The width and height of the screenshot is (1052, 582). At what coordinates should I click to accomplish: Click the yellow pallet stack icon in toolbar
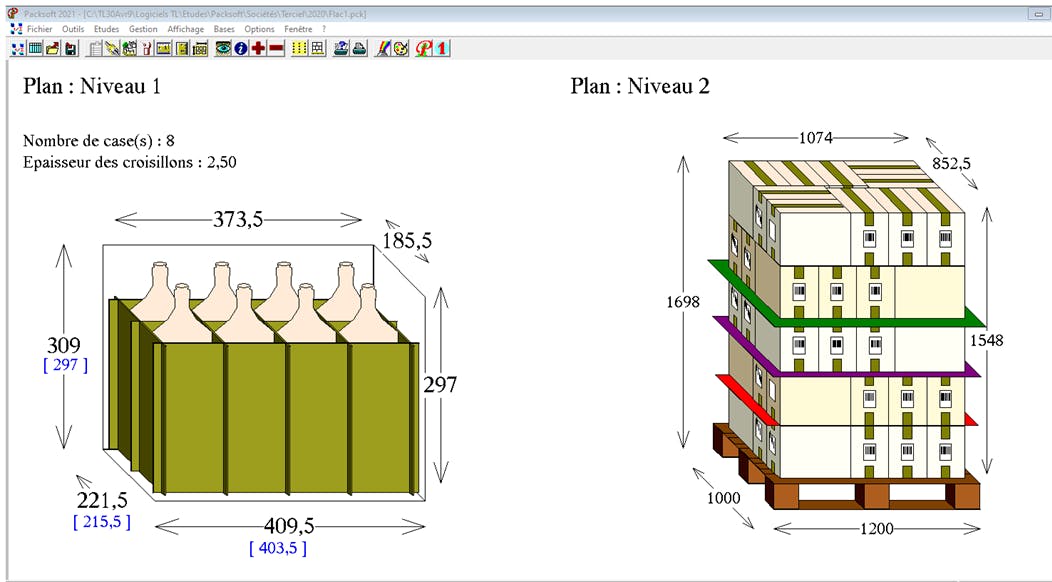(200, 48)
